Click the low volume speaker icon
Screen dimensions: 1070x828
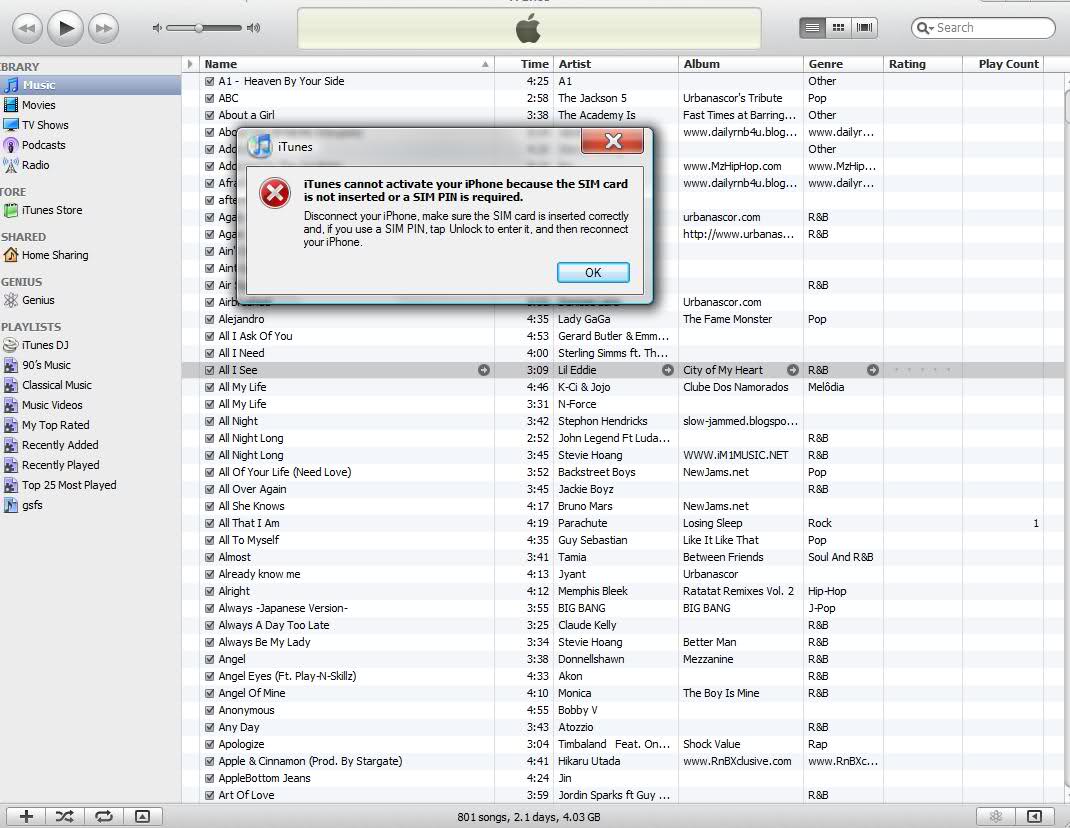[157, 28]
